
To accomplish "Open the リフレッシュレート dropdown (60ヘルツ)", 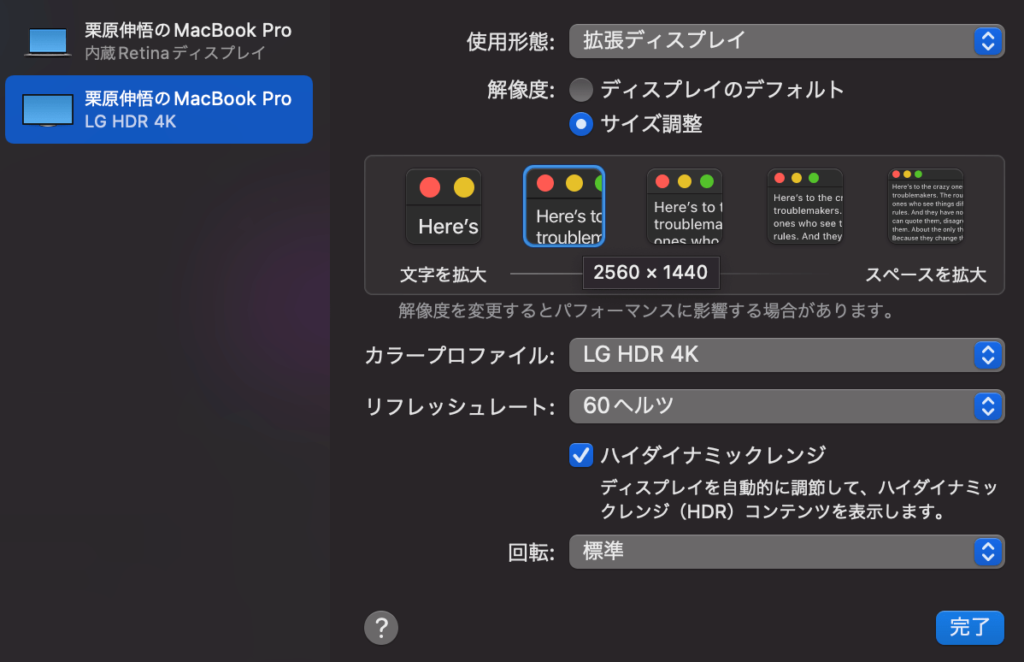I will 786,406.
